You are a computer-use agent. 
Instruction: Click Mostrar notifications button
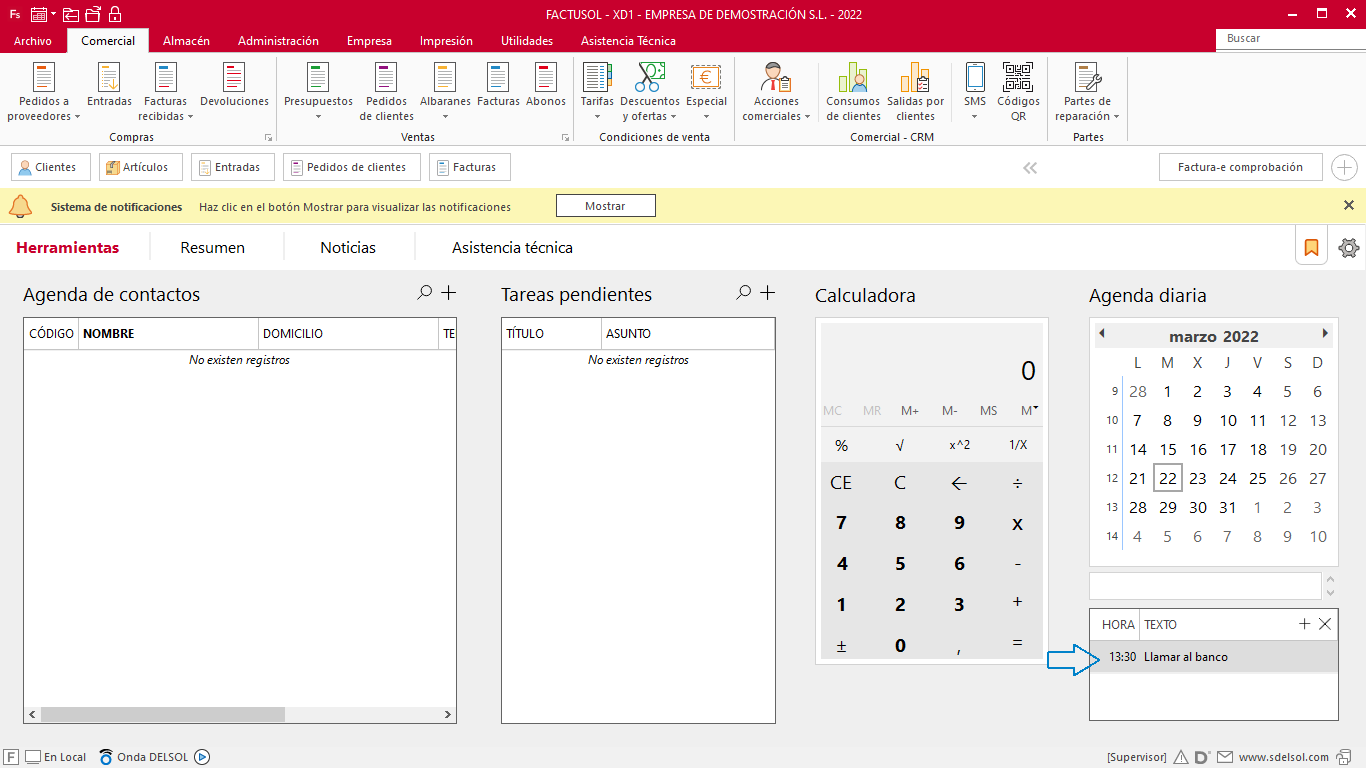click(605, 206)
